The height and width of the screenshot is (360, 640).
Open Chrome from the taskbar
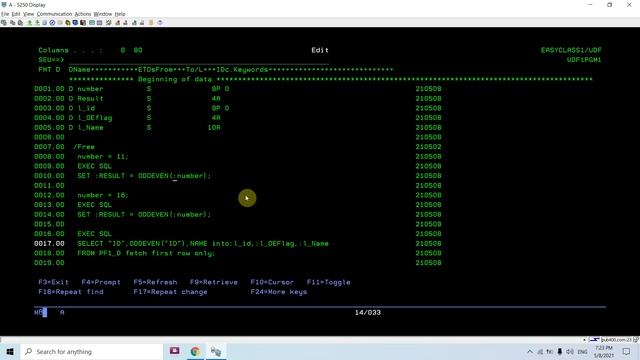click(x=195, y=351)
